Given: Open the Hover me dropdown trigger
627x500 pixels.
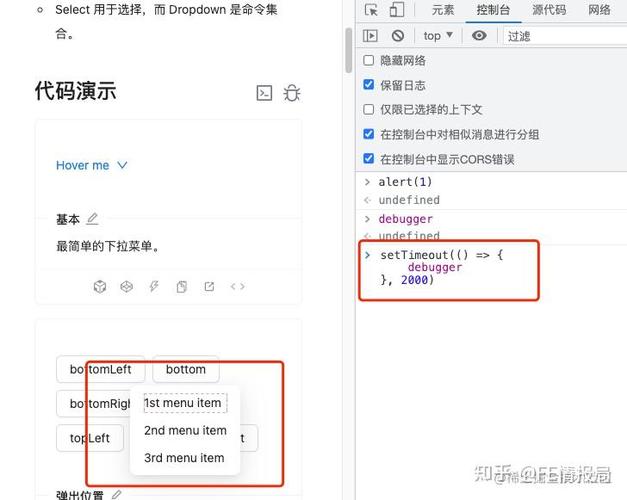Looking at the screenshot, I should coord(92,165).
